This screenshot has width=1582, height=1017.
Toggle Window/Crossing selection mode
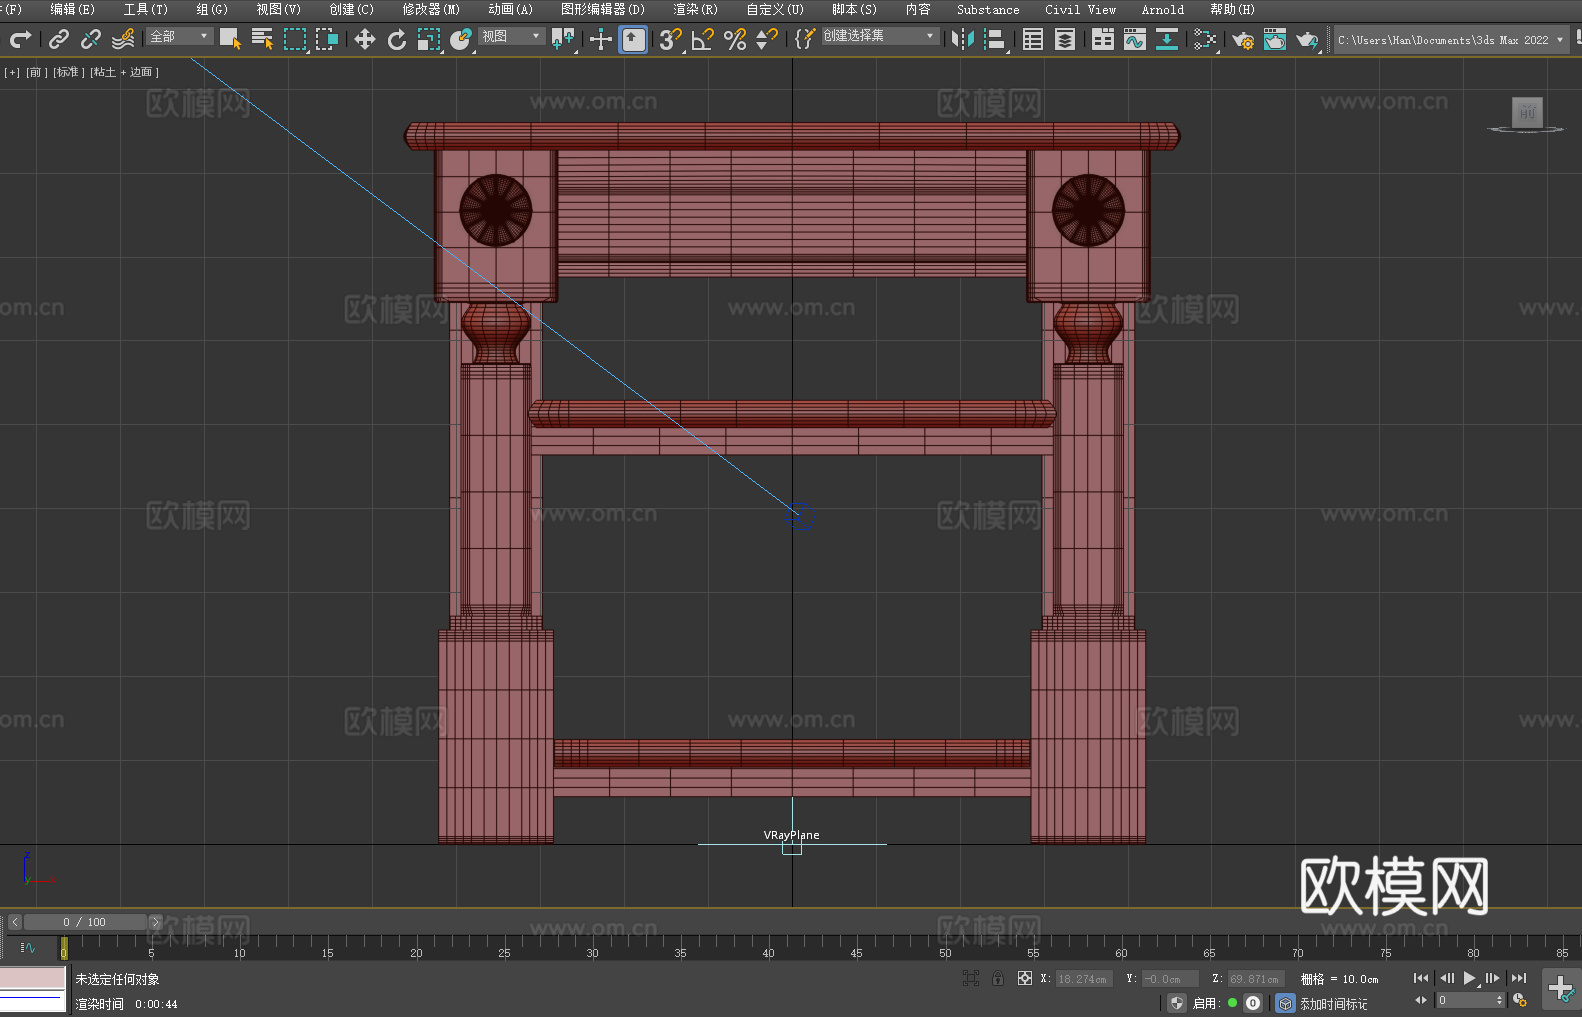(x=327, y=39)
